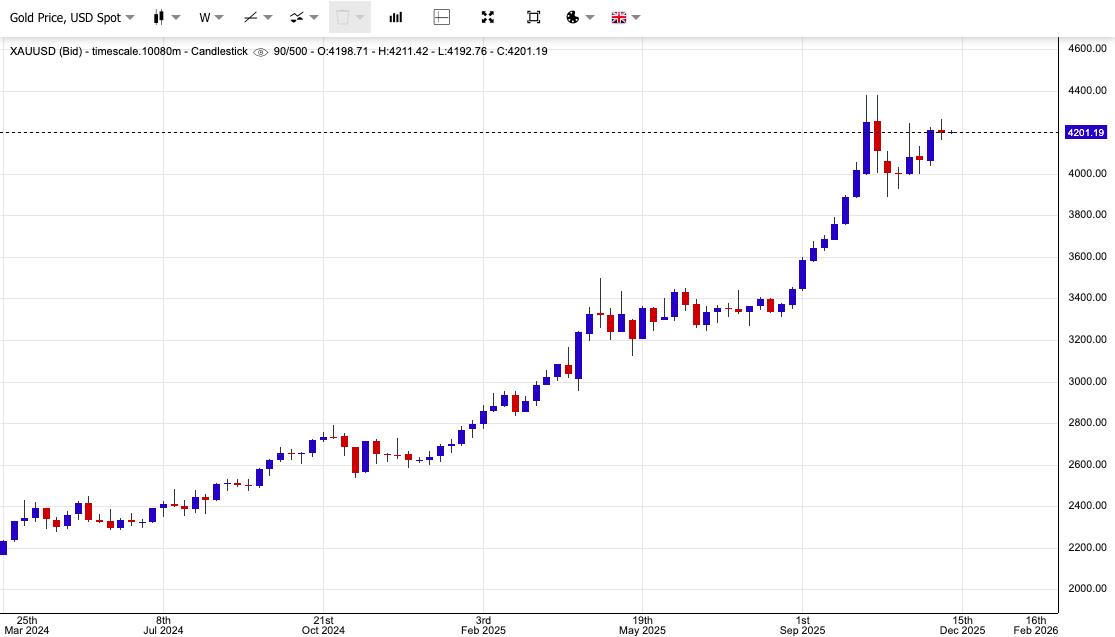Expand the W timeframe dropdown
The width and height of the screenshot is (1115, 637).
pyautogui.click(x=211, y=17)
